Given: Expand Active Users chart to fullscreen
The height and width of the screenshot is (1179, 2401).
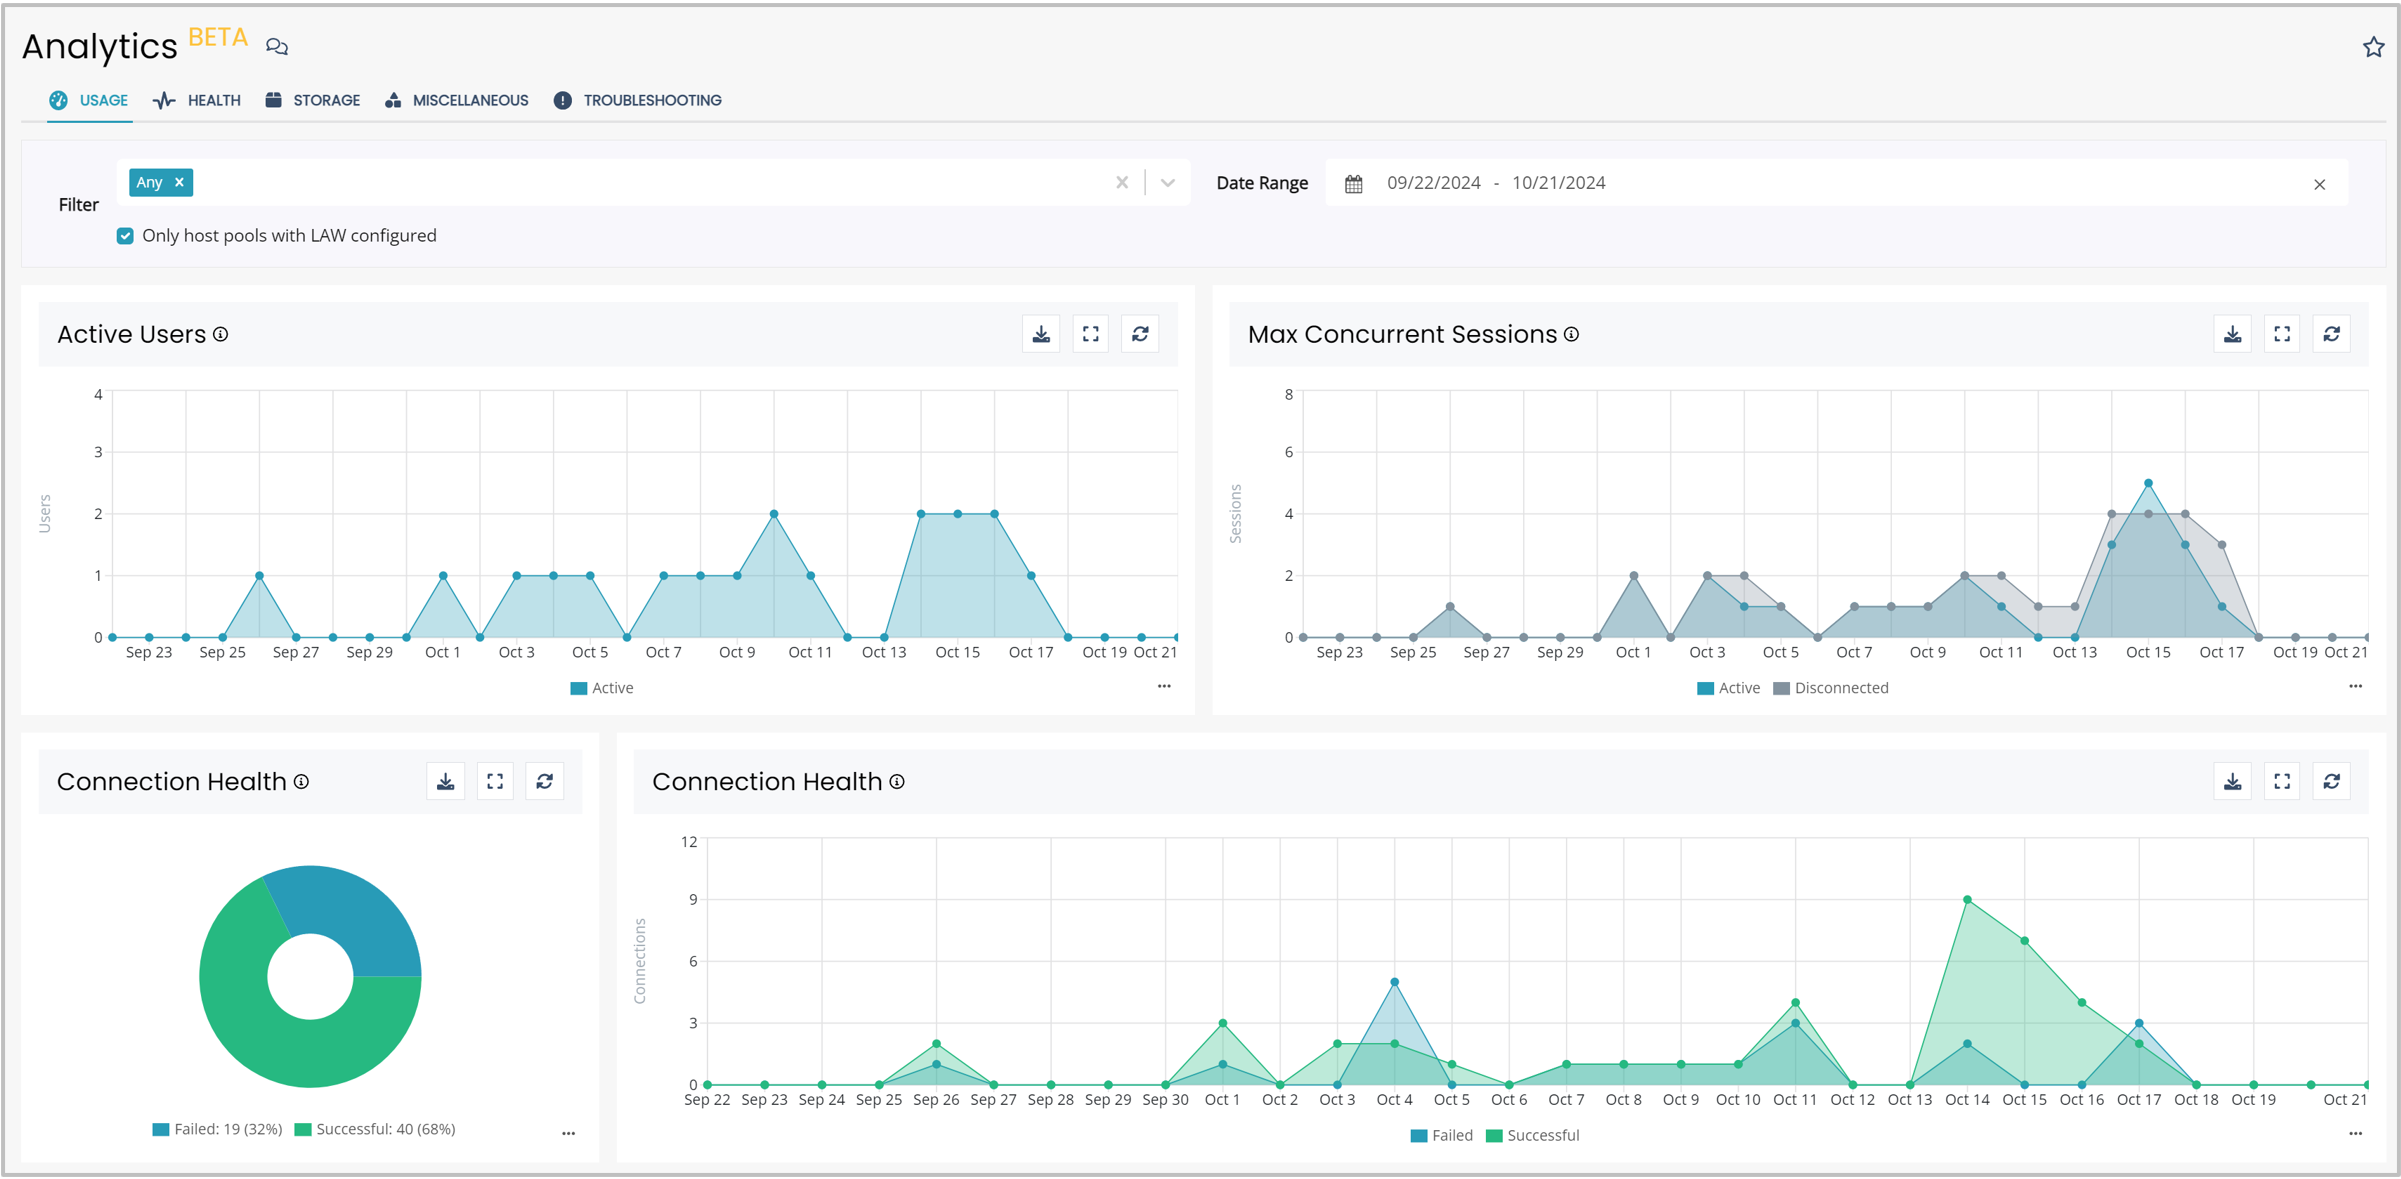Looking at the screenshot, I should [x=1090, y=334].
